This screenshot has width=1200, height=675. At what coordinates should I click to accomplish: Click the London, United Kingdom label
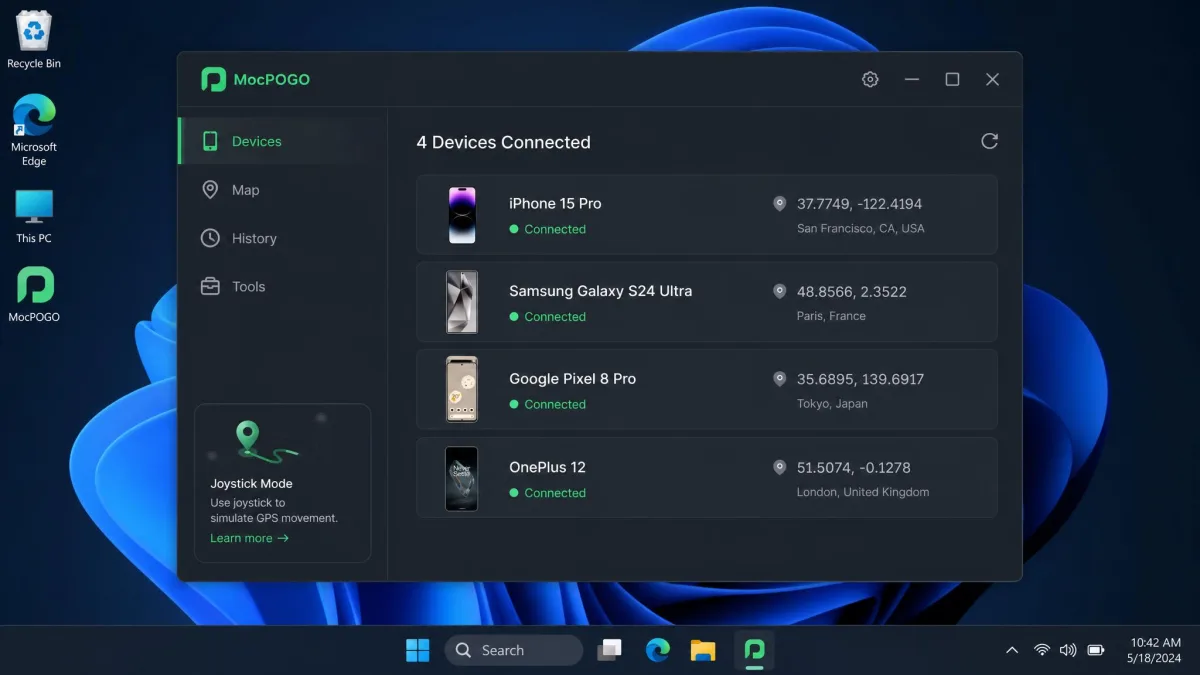point(863,492)
